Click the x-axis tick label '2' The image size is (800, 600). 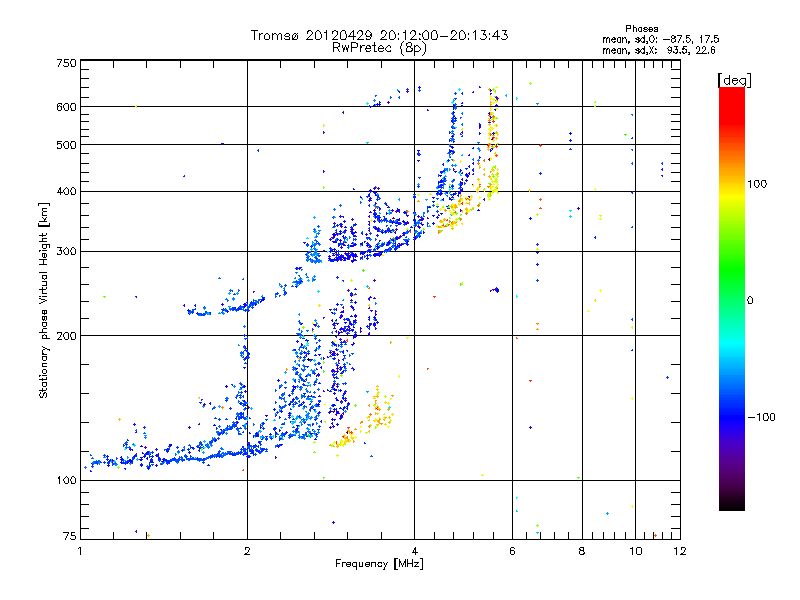point(247,551)
